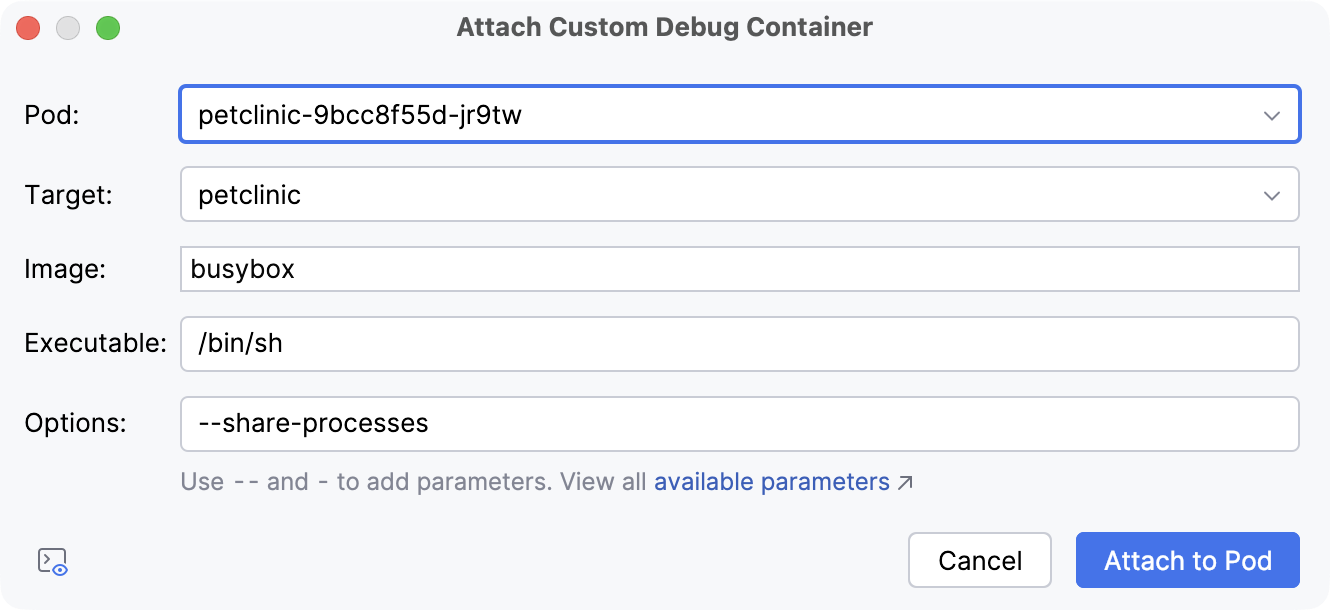Click the chevron on the Target combo box
The width and height of the screenshot is (1330, 610).
point(1273,194)
